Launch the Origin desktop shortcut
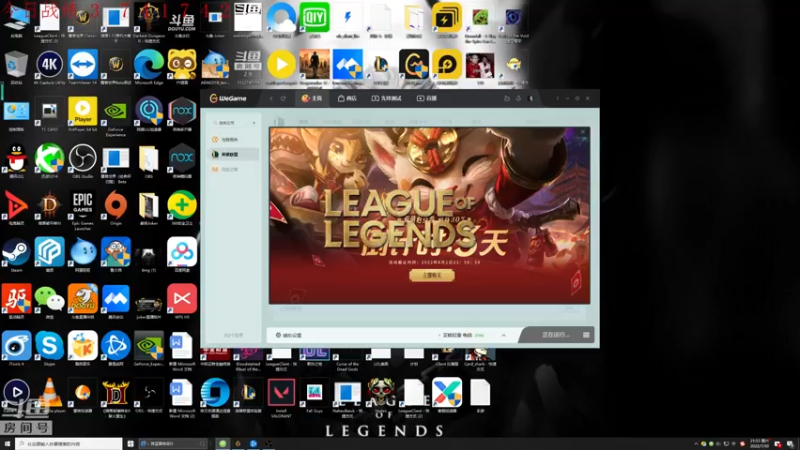Screen dimensions: 800x450 click(x=115, y=206)
